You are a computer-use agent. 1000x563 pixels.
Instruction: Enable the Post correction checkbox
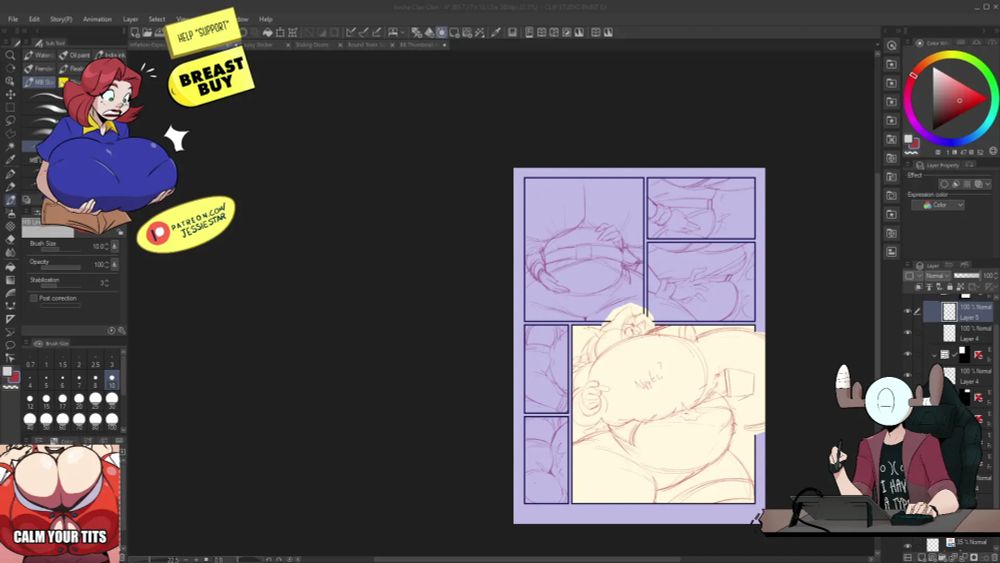click(34, 298)
